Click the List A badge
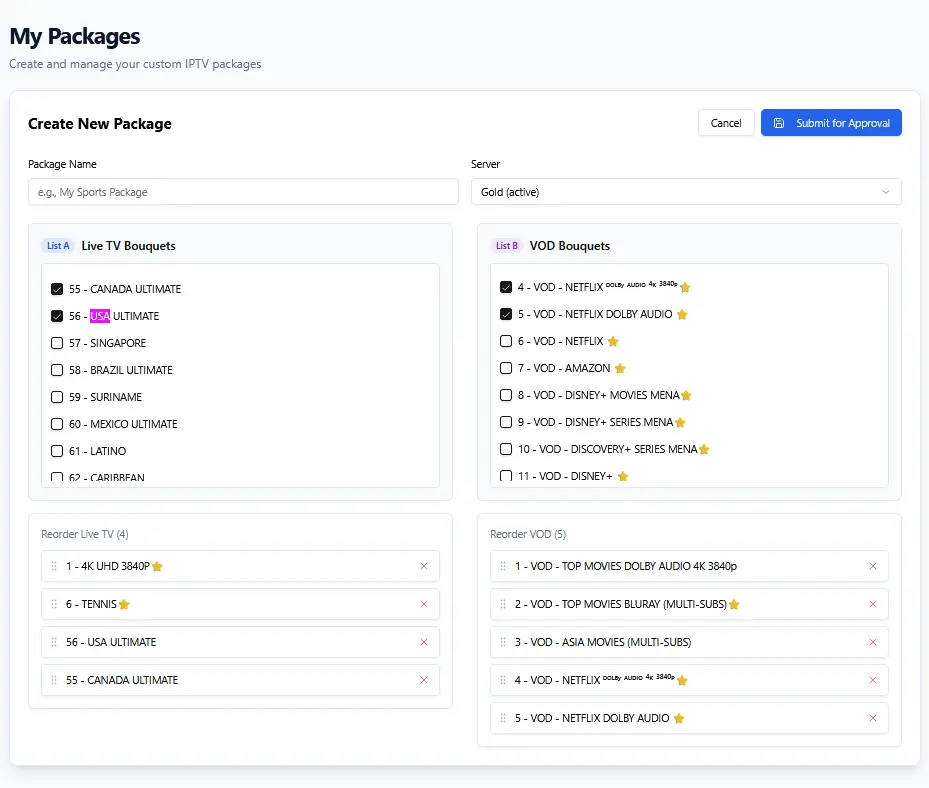 coord(58,246)
